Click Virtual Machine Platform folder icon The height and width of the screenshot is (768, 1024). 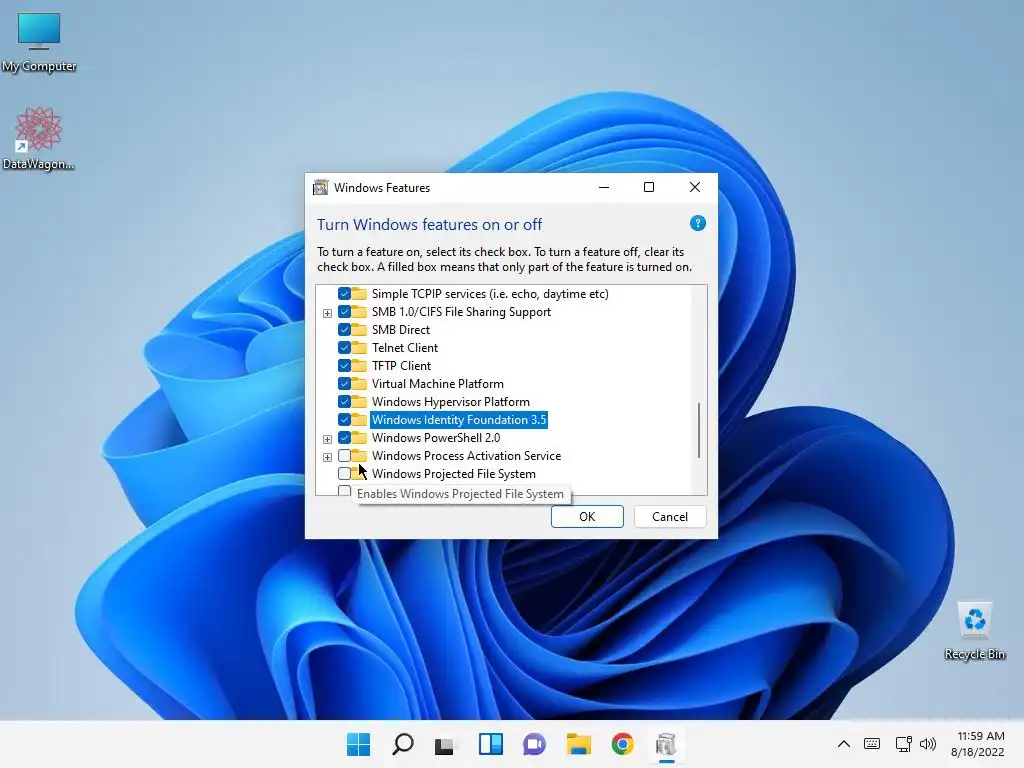359,383
